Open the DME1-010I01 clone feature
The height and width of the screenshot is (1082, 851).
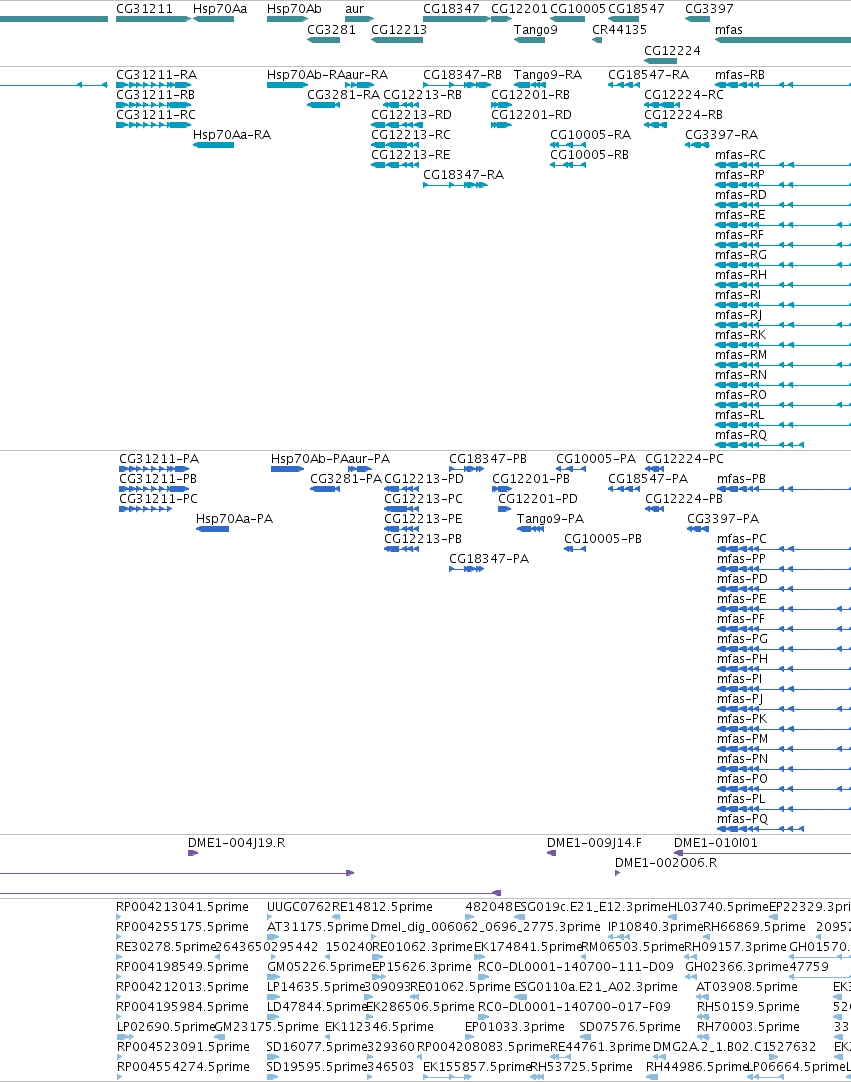[762, 854]
